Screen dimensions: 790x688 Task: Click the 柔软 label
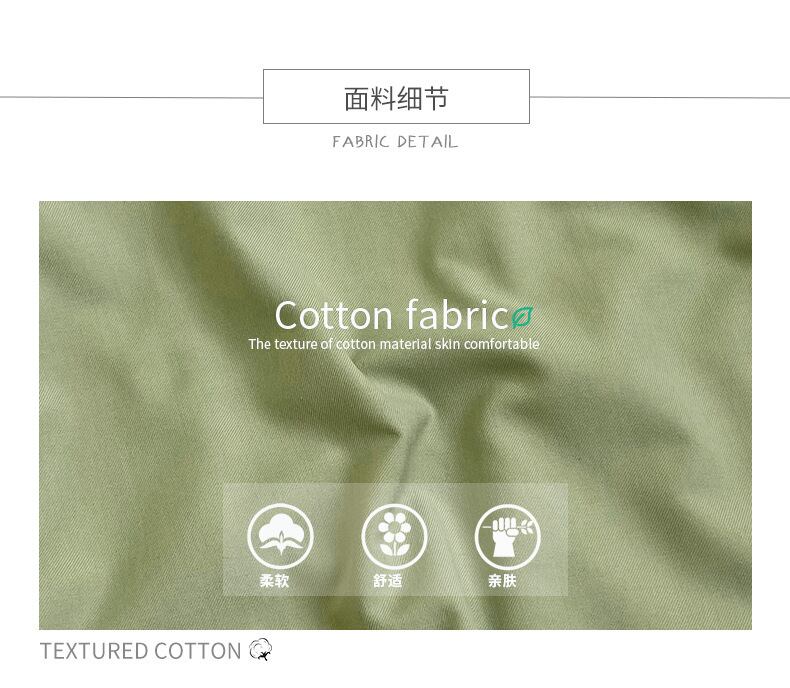pos(274,581)
